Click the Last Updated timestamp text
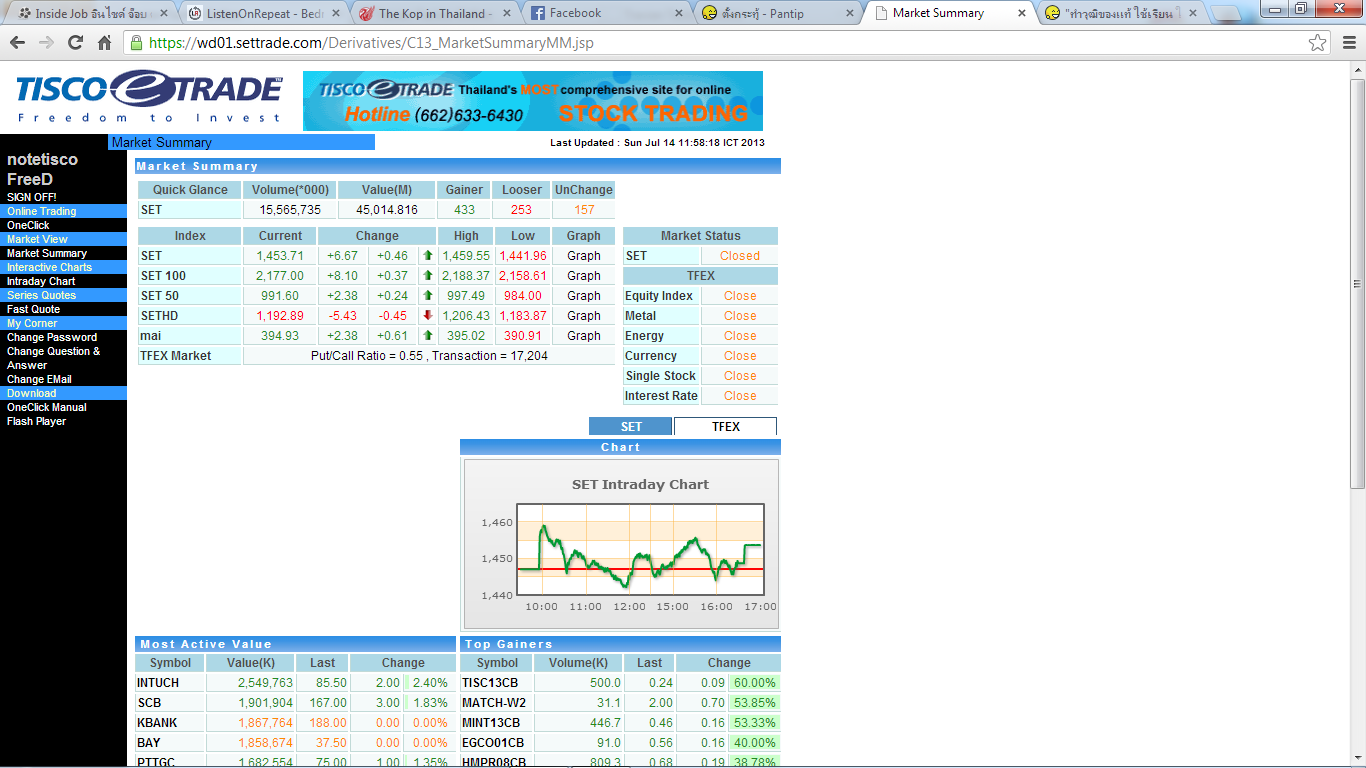 [657, 143]
